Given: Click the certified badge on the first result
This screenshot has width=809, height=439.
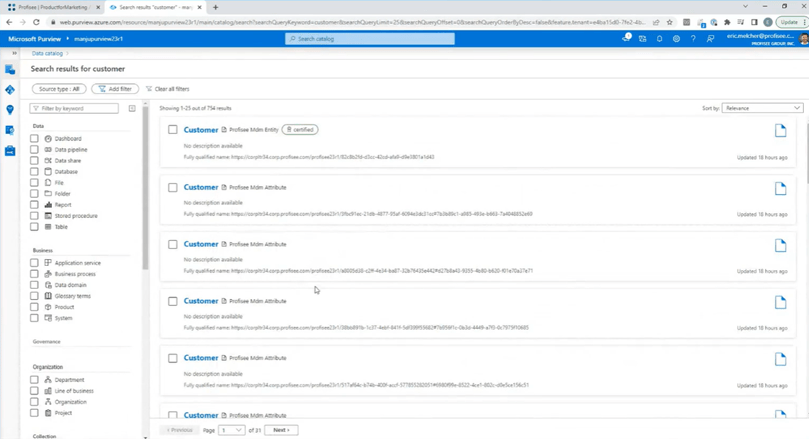Looking at the screenshot, I should 300,129.
